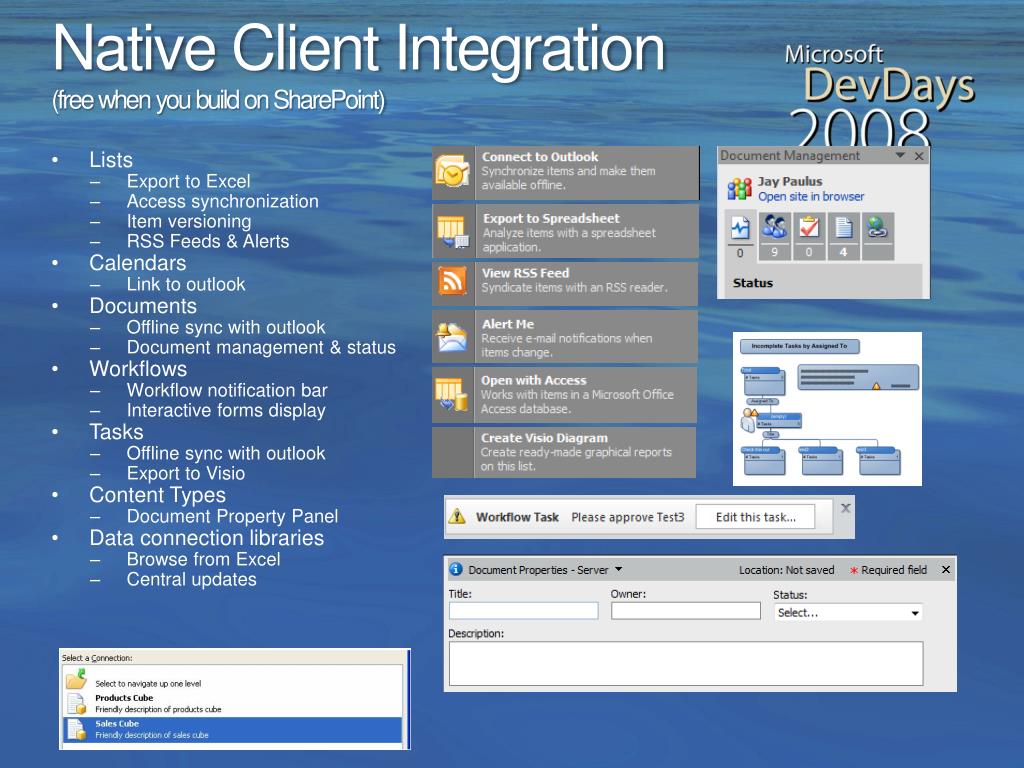Screen dimensions: 1024x768
Task: Click the Alert Me envelope icon
Action: (452, 337)
